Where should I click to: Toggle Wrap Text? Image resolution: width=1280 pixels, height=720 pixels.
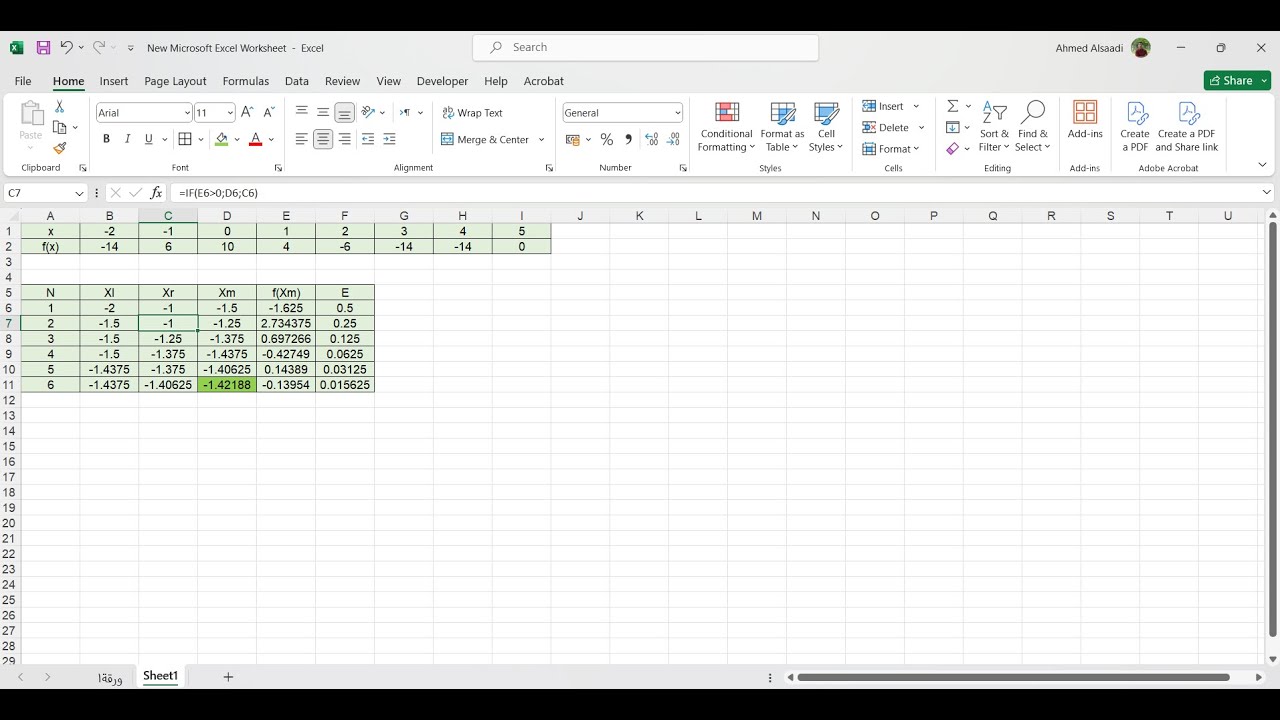coord(472,113)
